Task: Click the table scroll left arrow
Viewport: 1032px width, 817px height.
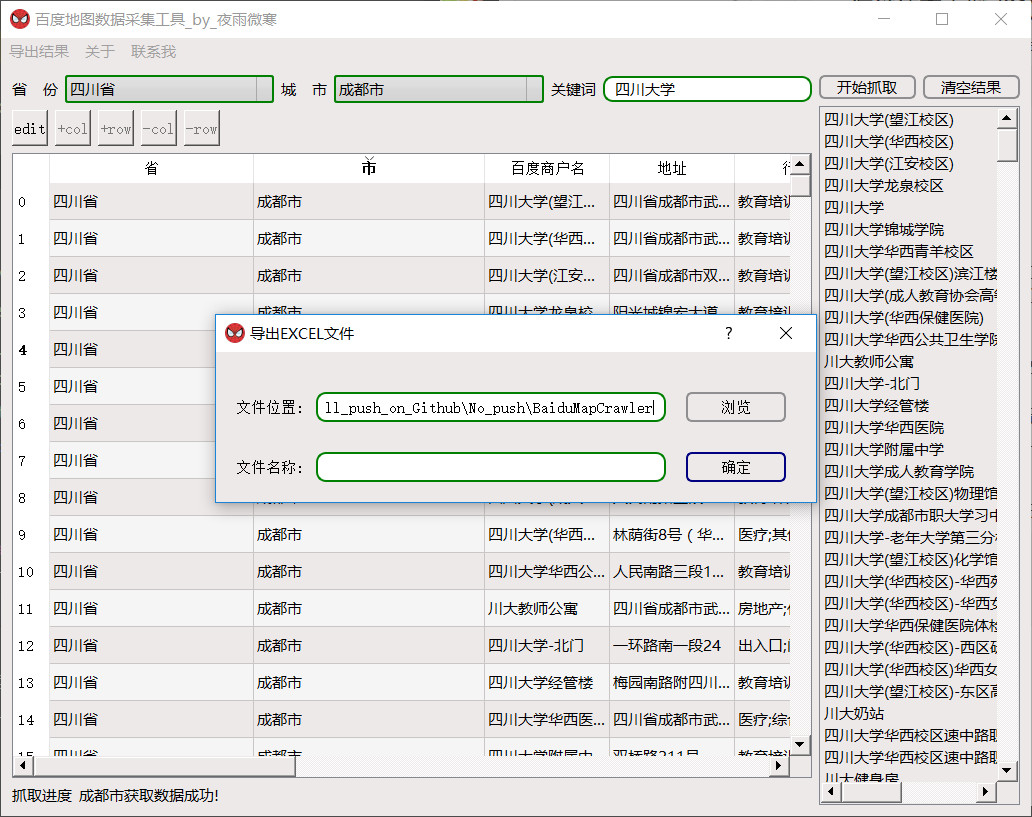Action: (23, 766)
